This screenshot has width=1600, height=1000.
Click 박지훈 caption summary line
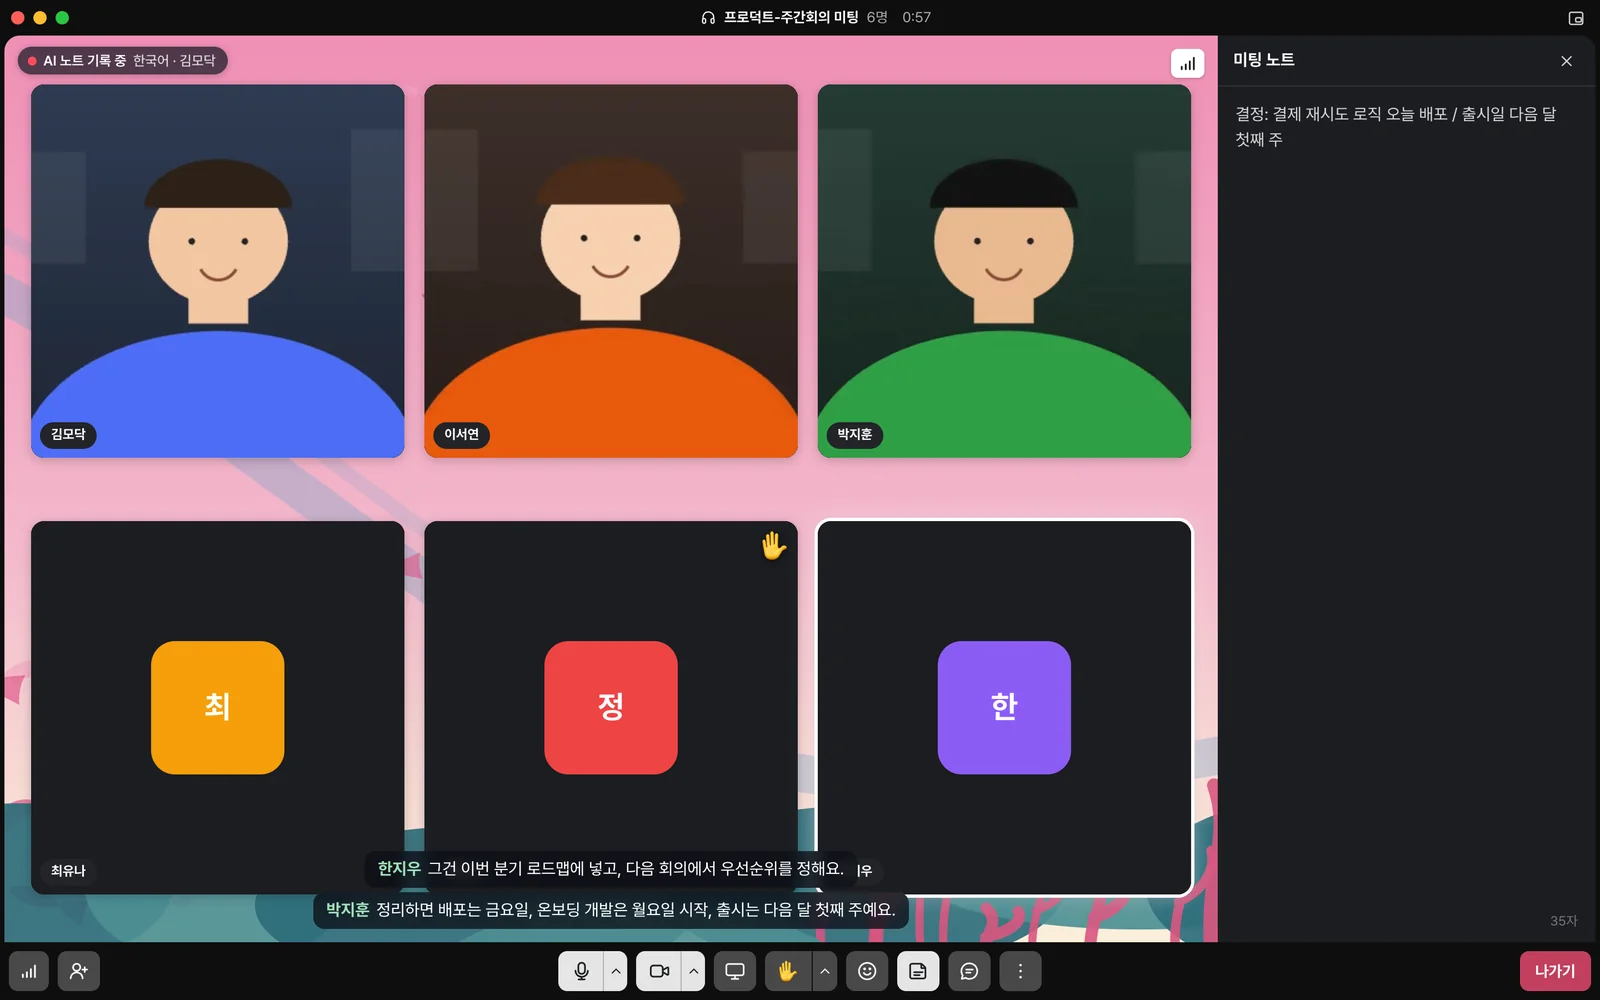[611, 910]
